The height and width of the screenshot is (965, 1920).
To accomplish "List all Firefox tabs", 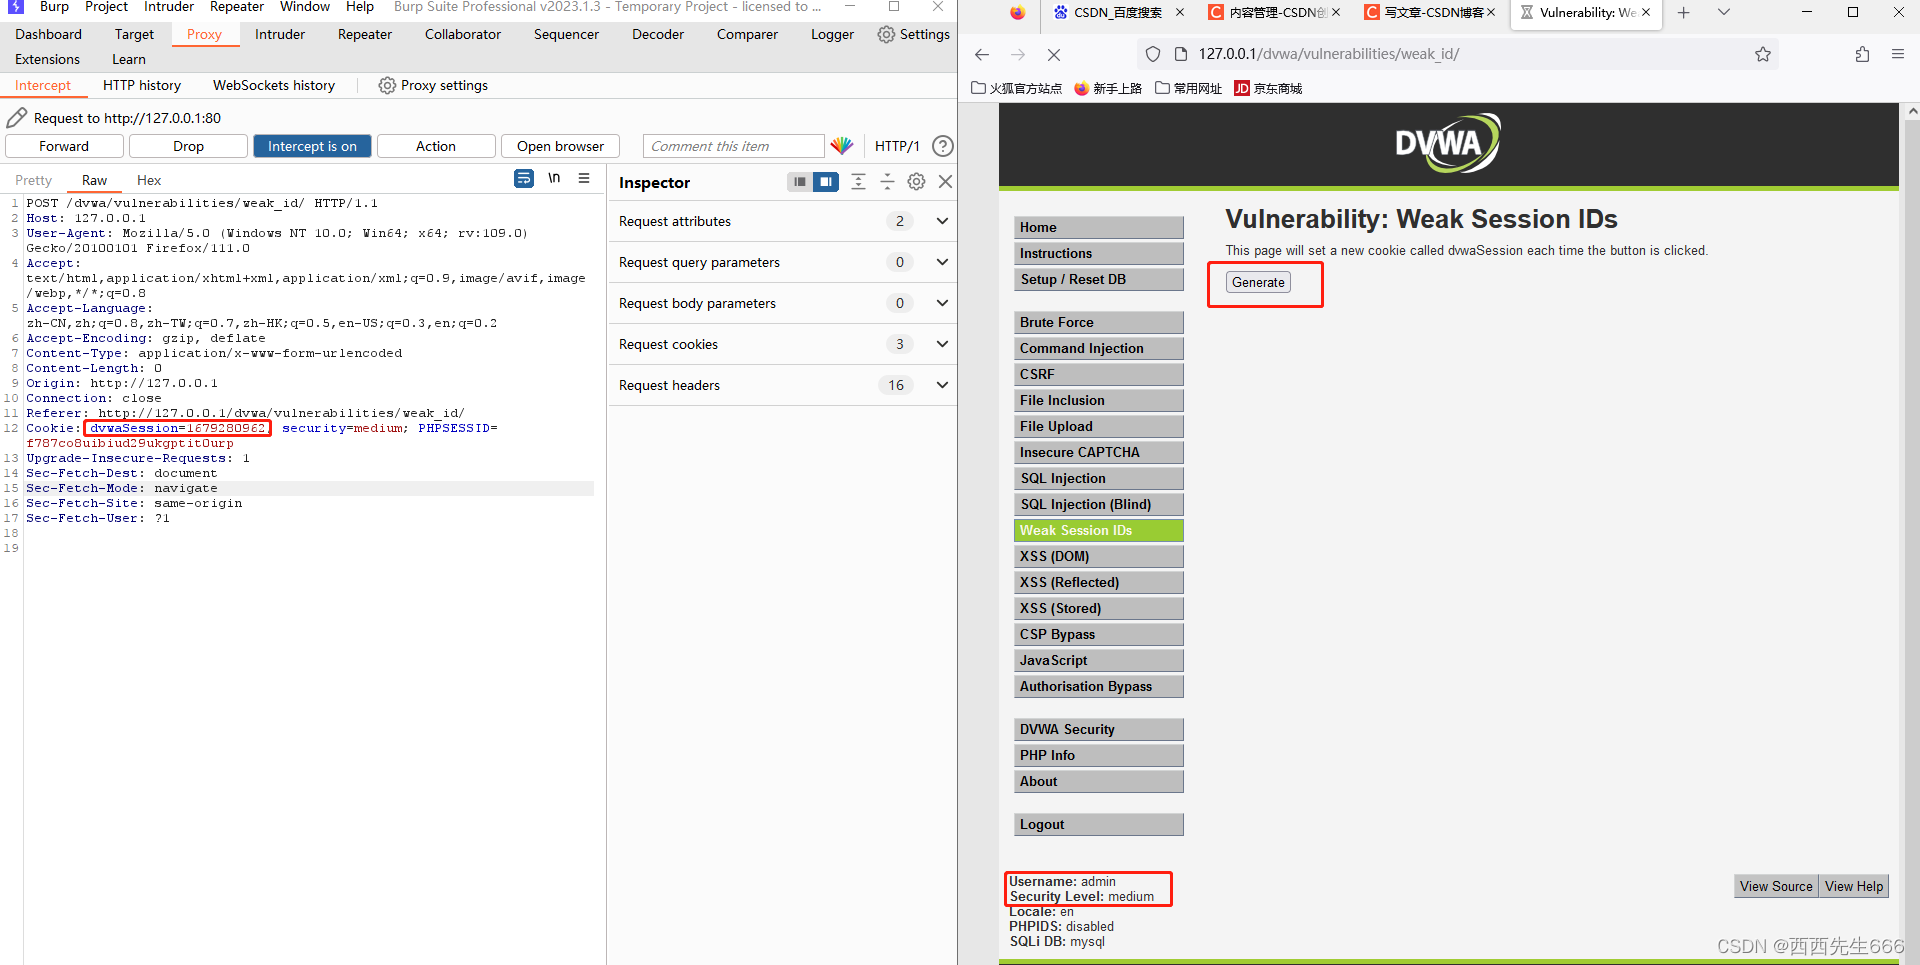I will [x=1724, y=13].
